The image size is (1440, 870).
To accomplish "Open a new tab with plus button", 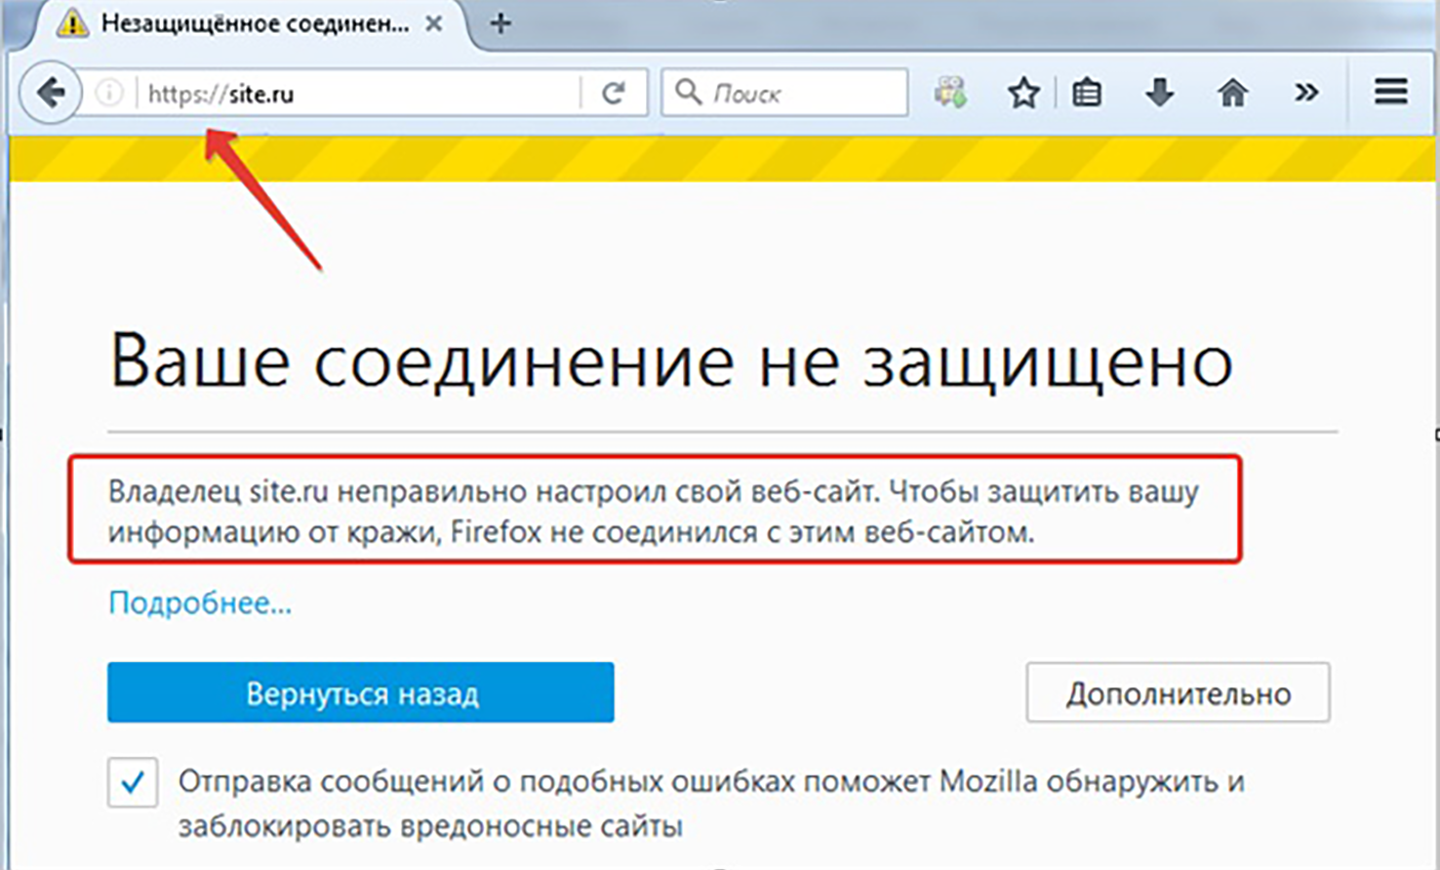I will pyautogui.click(x=501, y=23).
